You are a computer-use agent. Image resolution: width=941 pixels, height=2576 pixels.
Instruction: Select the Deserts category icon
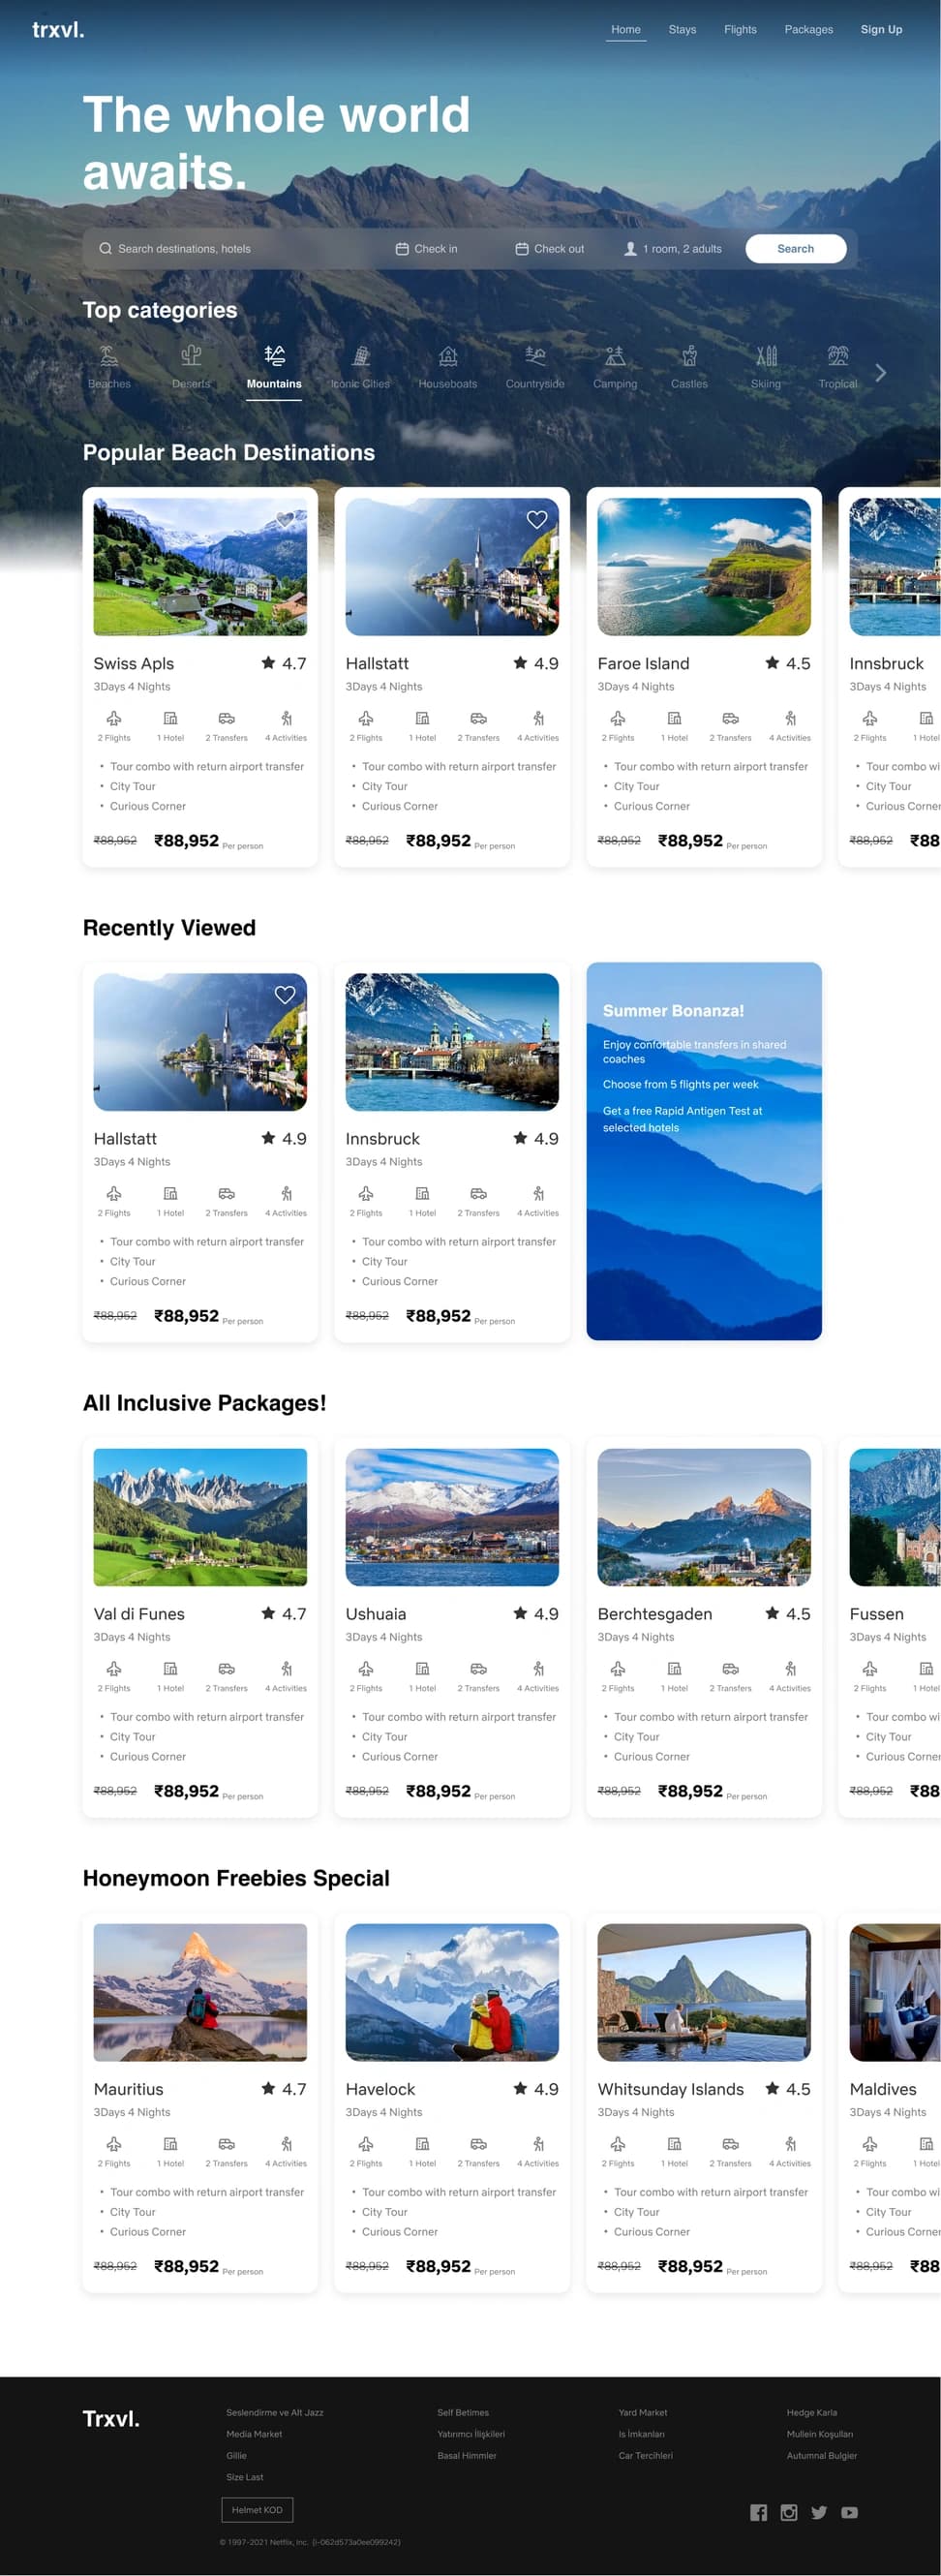point(191,355)
